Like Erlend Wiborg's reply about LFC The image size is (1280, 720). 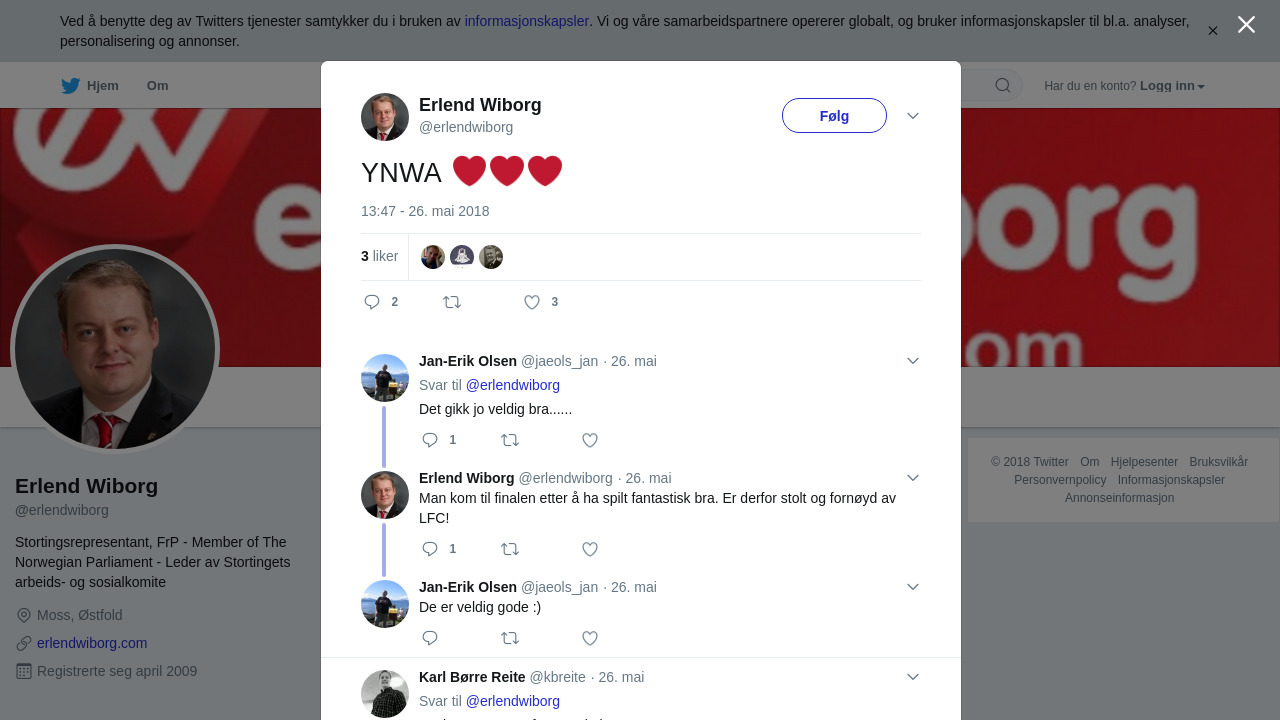click(590, 549)
